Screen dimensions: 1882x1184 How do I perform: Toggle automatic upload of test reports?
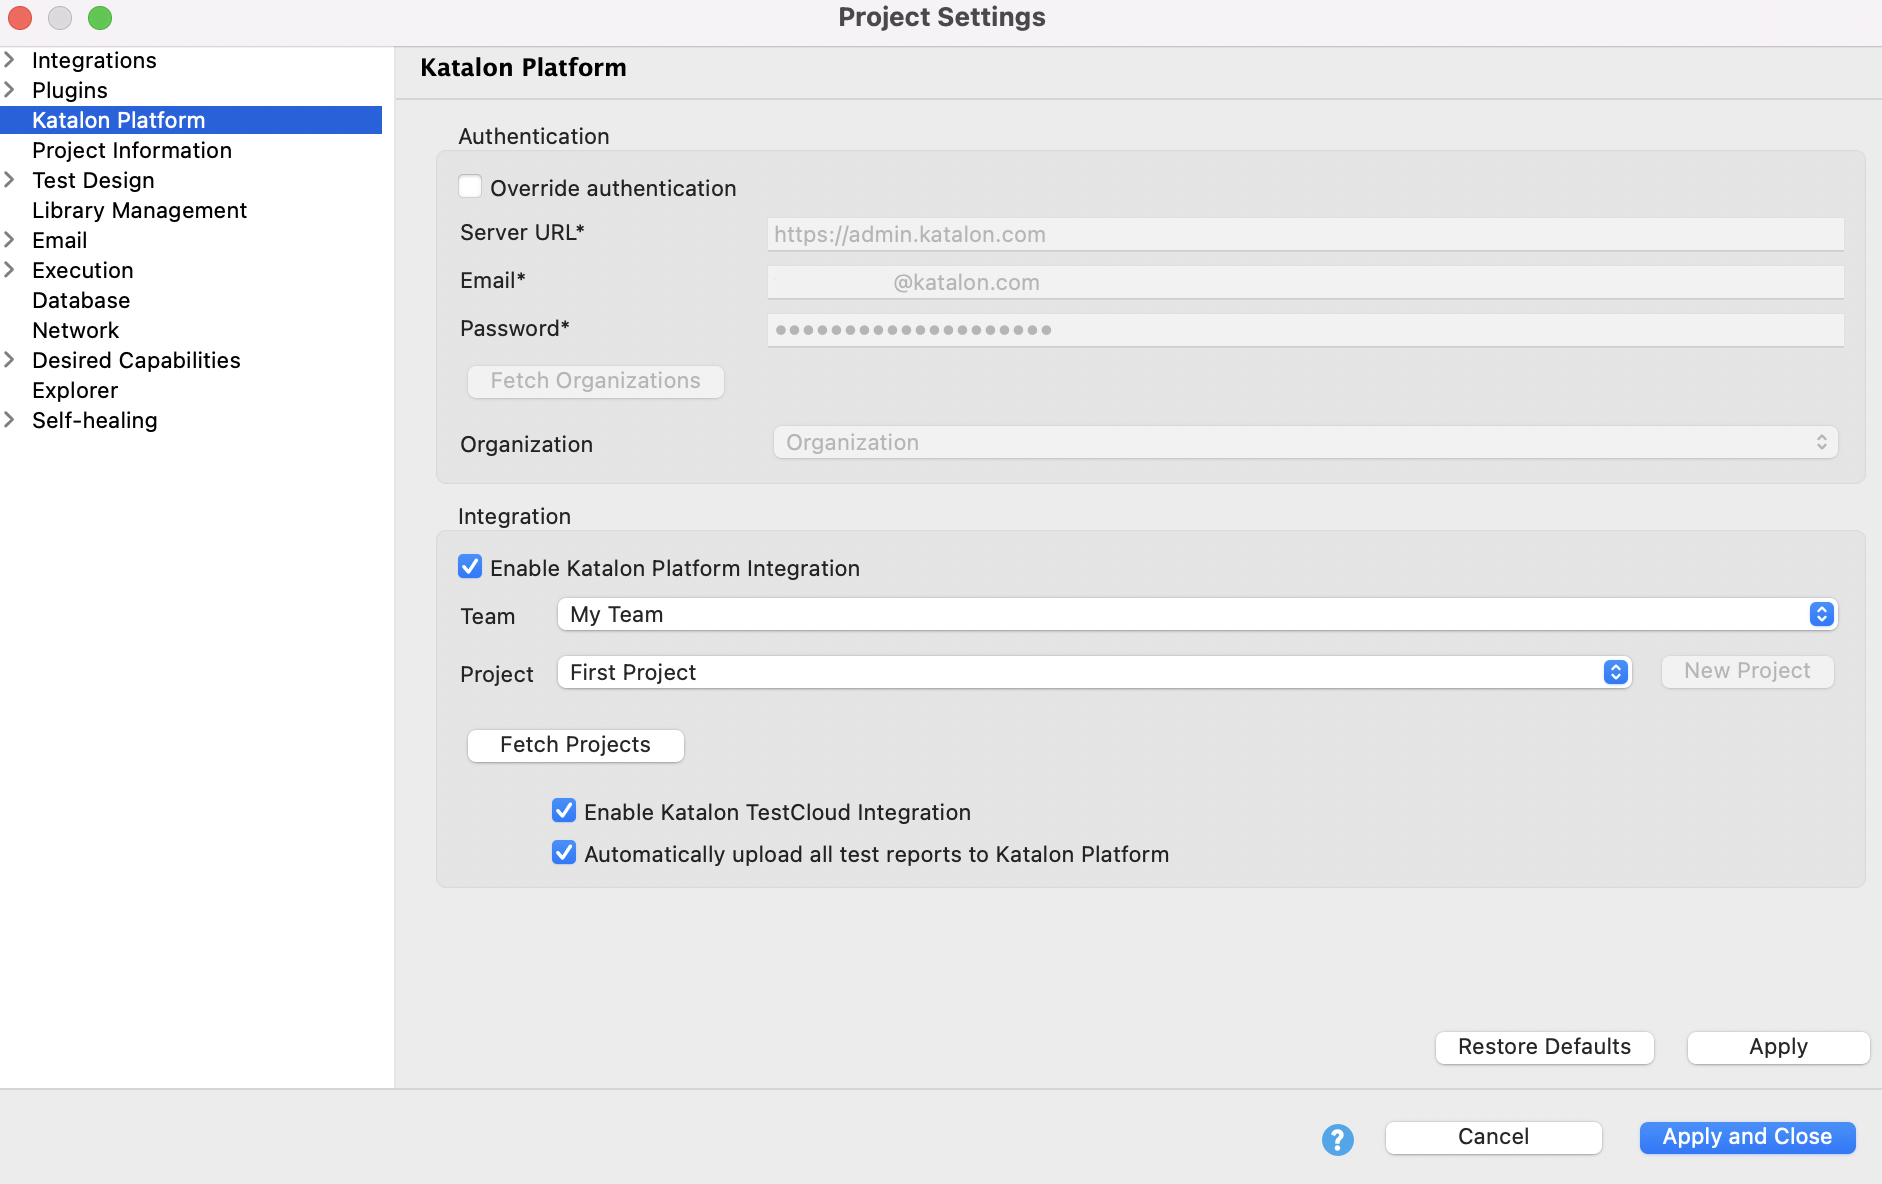(x=564, y=853)
